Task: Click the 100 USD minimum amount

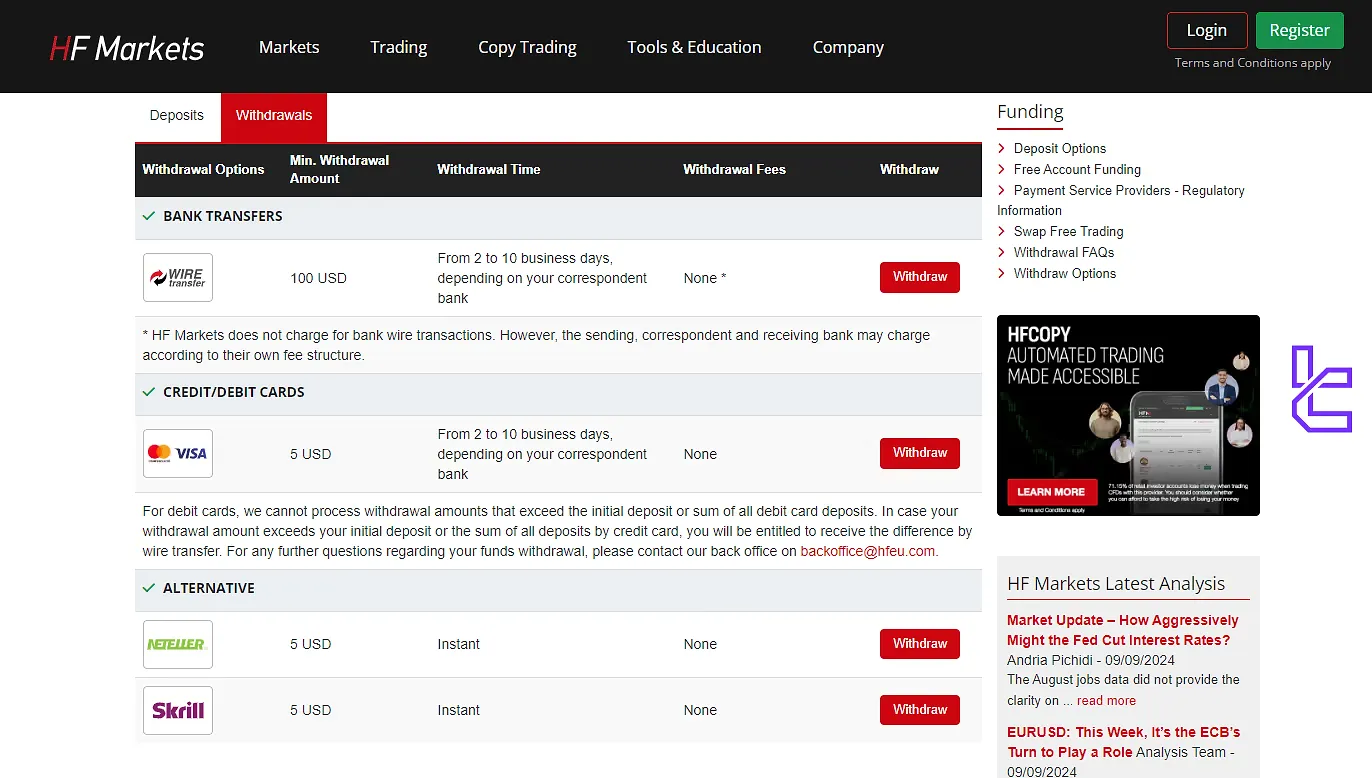Action: pos(318,278)
